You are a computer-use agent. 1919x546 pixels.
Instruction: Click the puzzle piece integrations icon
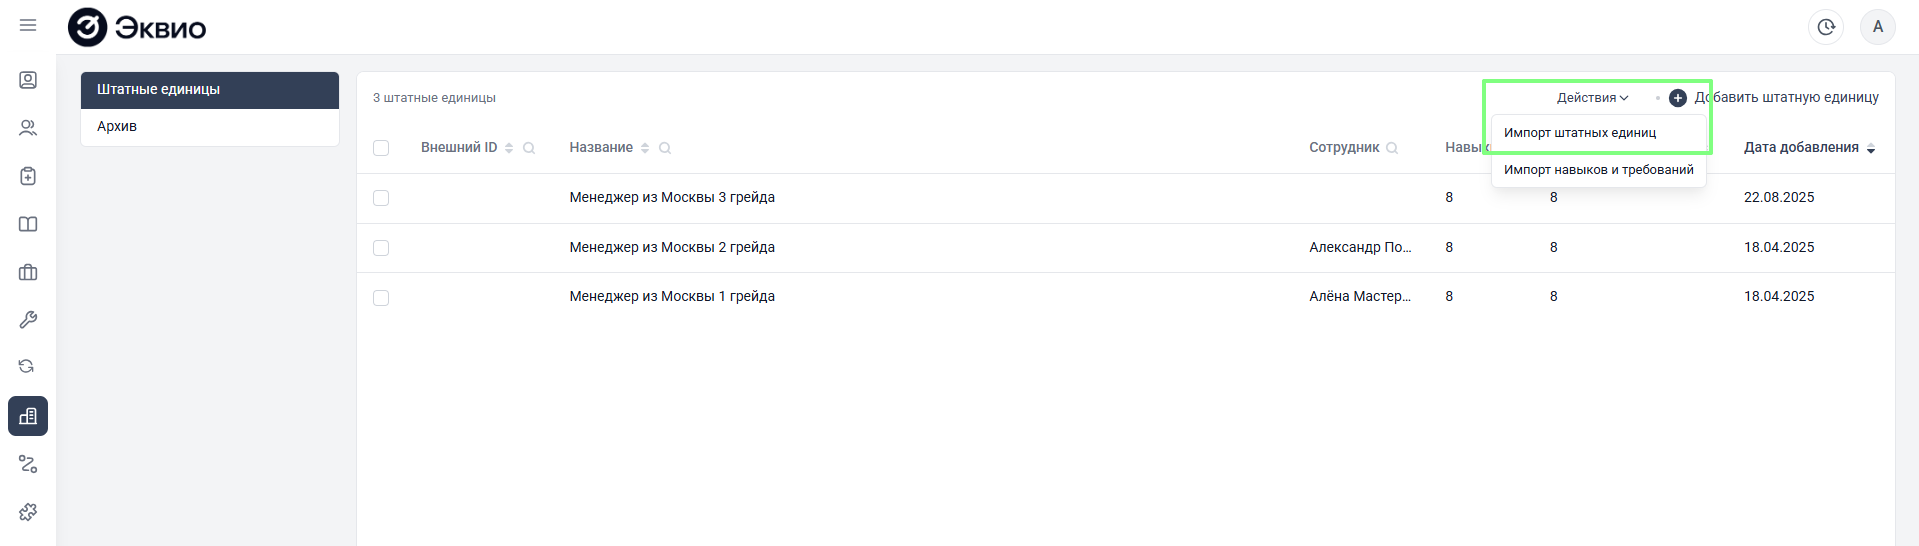[28, 512]
